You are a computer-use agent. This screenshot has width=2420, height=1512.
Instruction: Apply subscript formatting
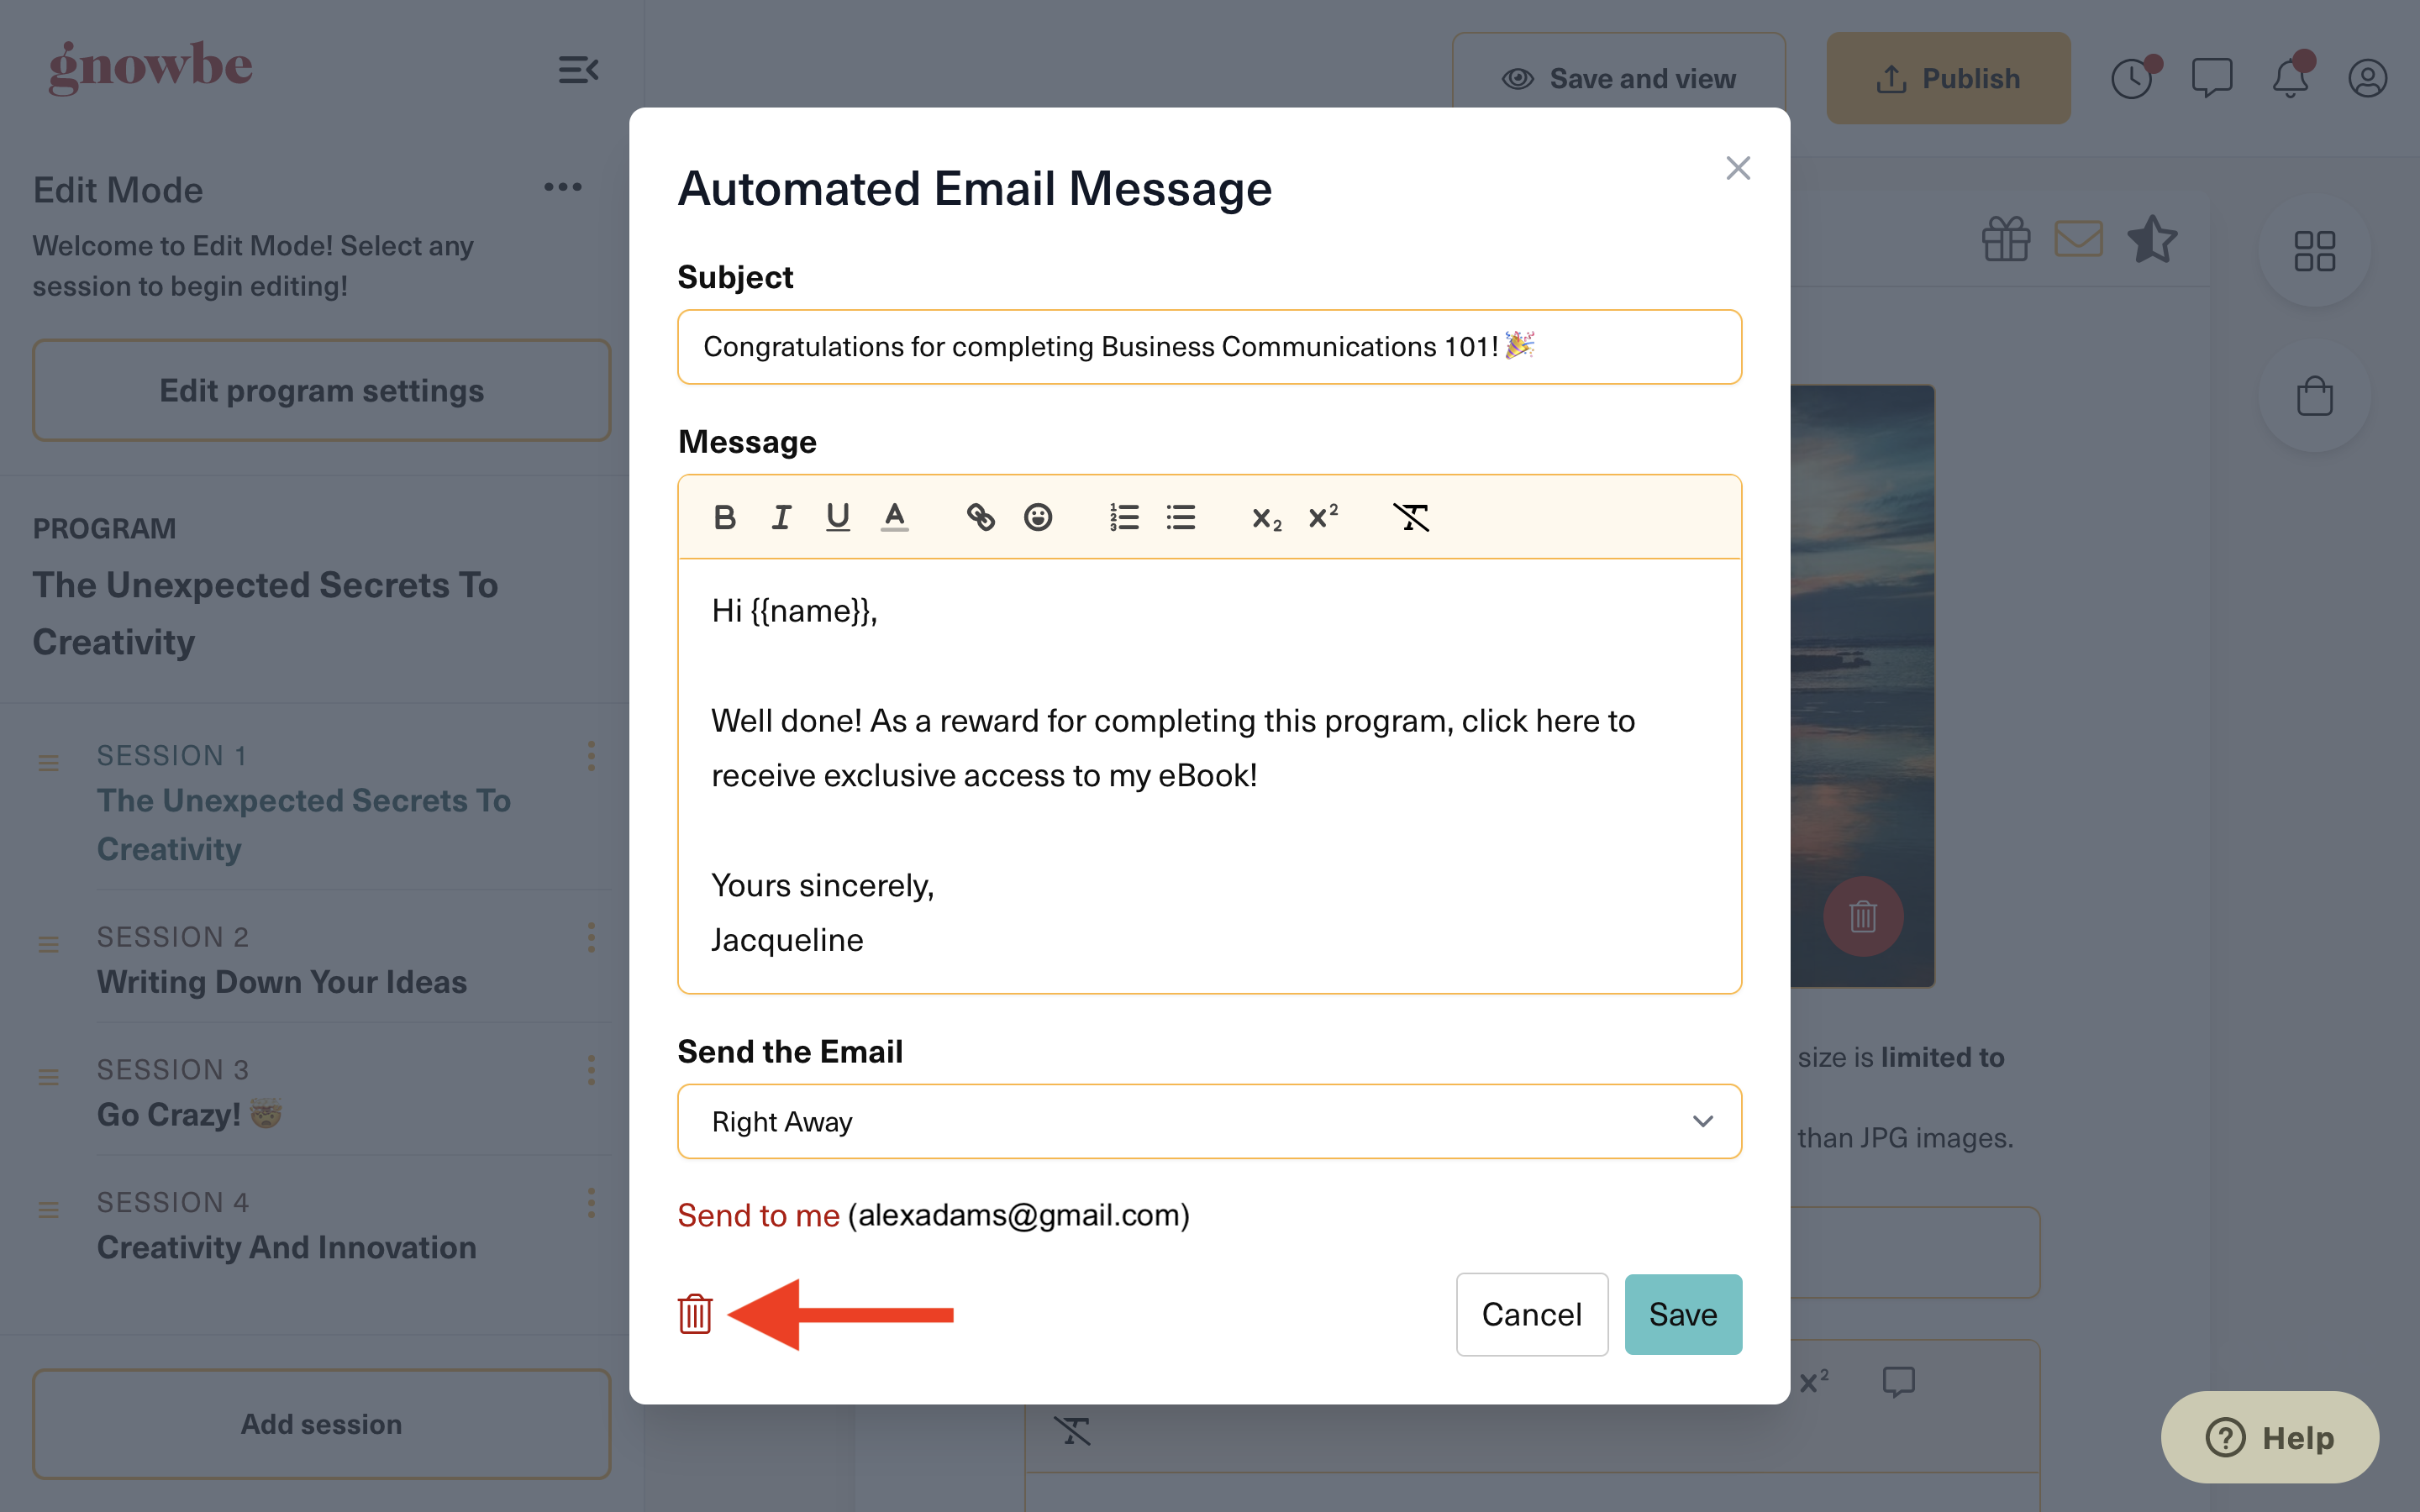point(1266,518)
